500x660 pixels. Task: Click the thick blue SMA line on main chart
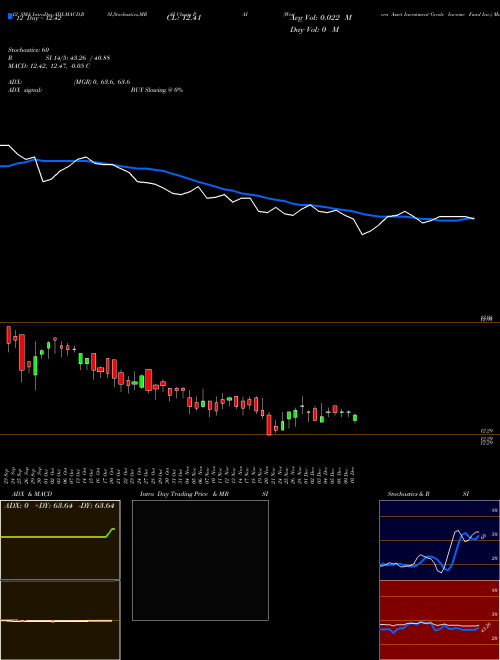coord(236,192)
